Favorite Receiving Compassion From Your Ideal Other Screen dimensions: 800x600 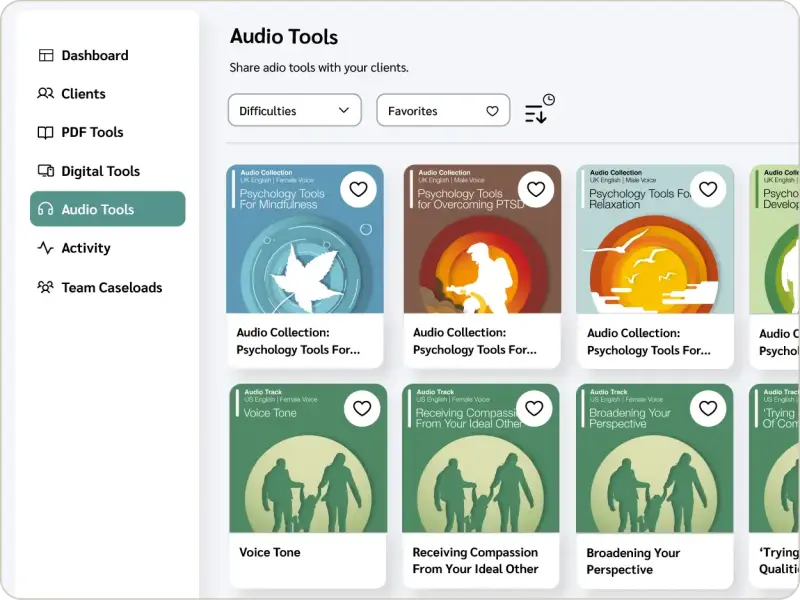tap(534, 408)
